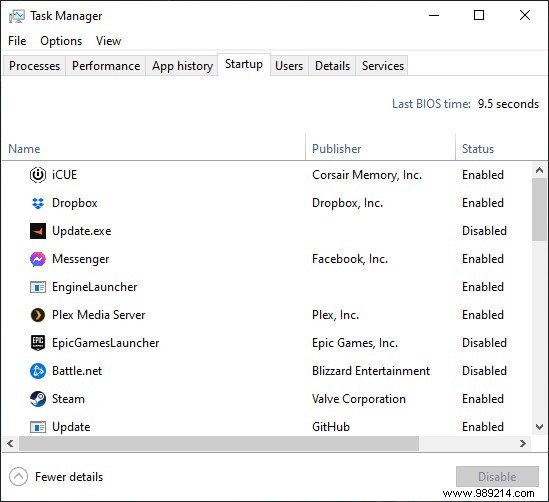Click the Epic Games, Inc. publisher cell
Image resolution: width=549 pixels, height=502 pixels.
(x=355, y=343)
